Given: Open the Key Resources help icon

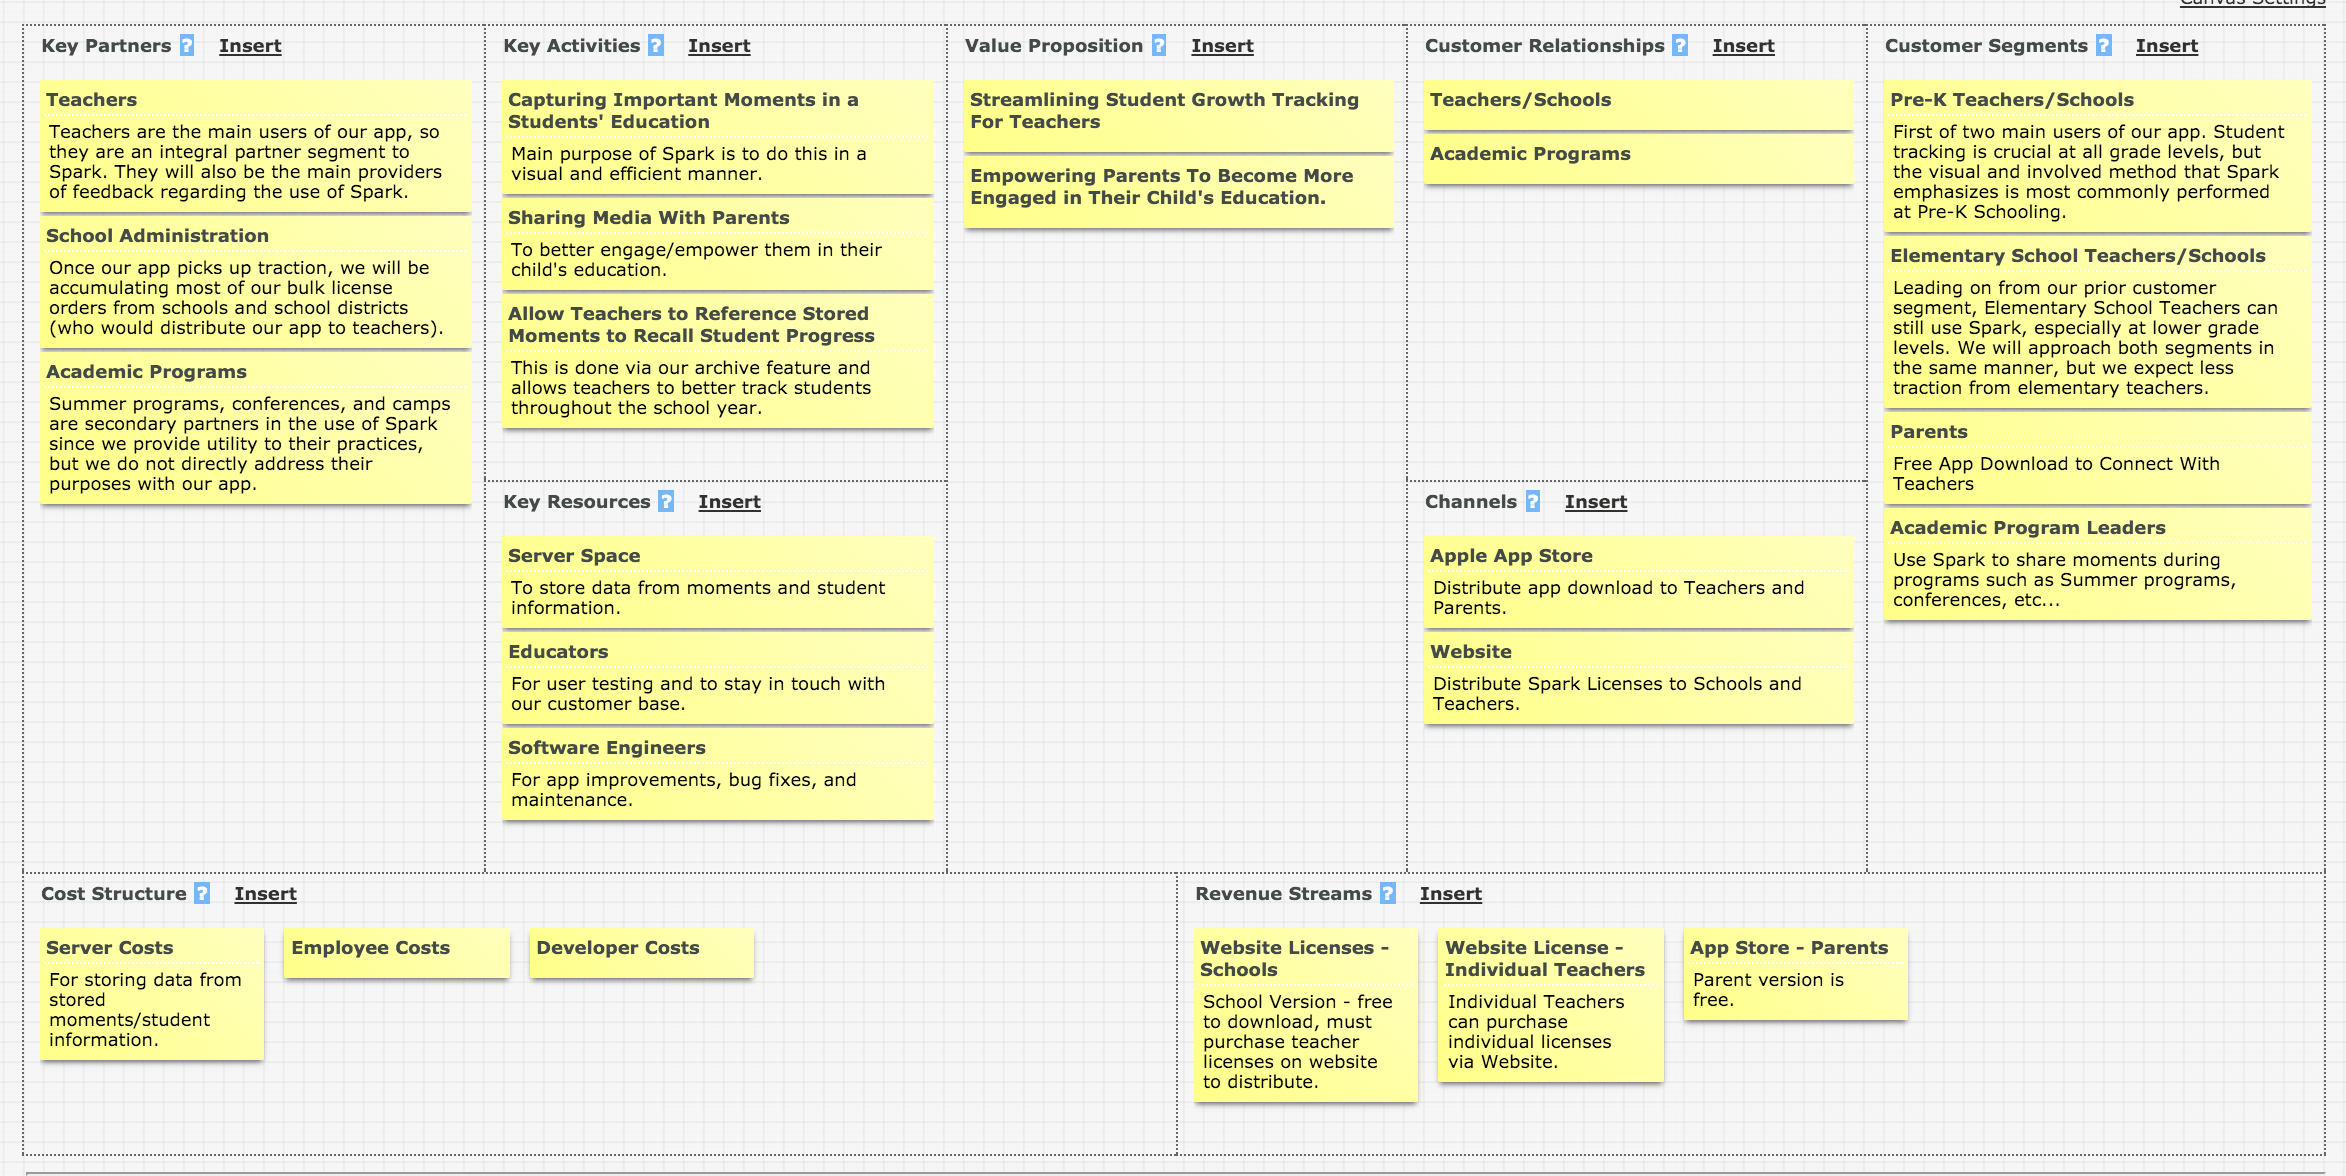Looking at the screenshot, I should click(x=666, y=502).
